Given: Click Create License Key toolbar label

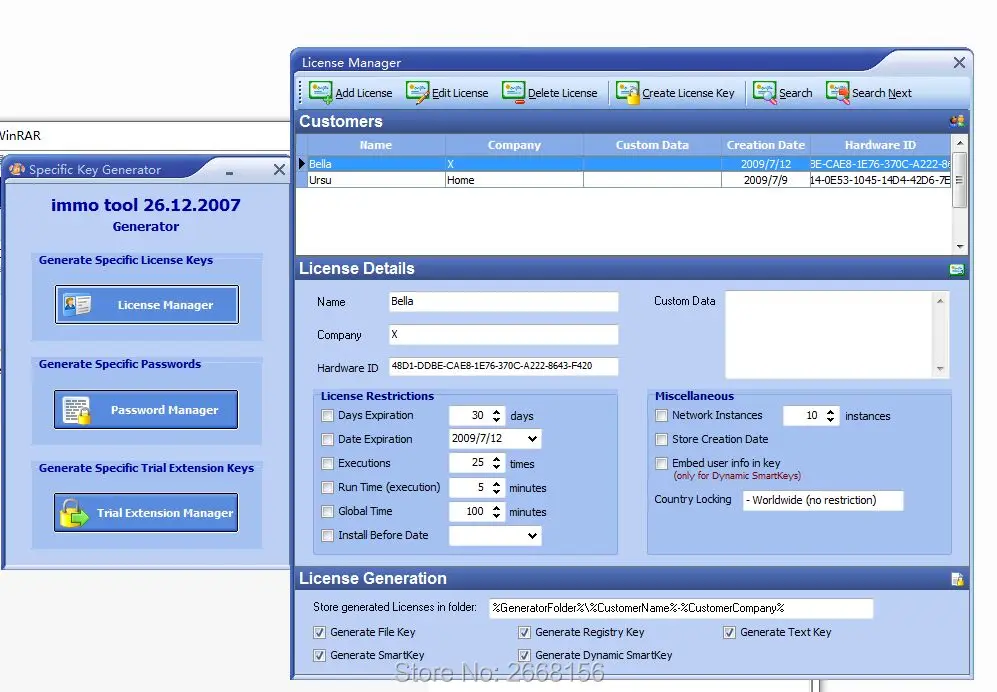Looking at the screenshot, I should (688, 93).
